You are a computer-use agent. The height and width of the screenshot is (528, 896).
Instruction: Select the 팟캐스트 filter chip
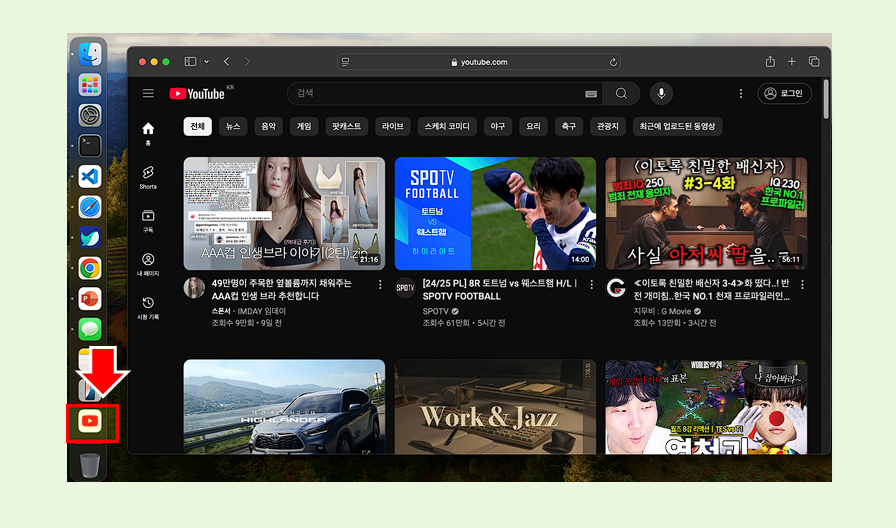(x=346, y=126)
